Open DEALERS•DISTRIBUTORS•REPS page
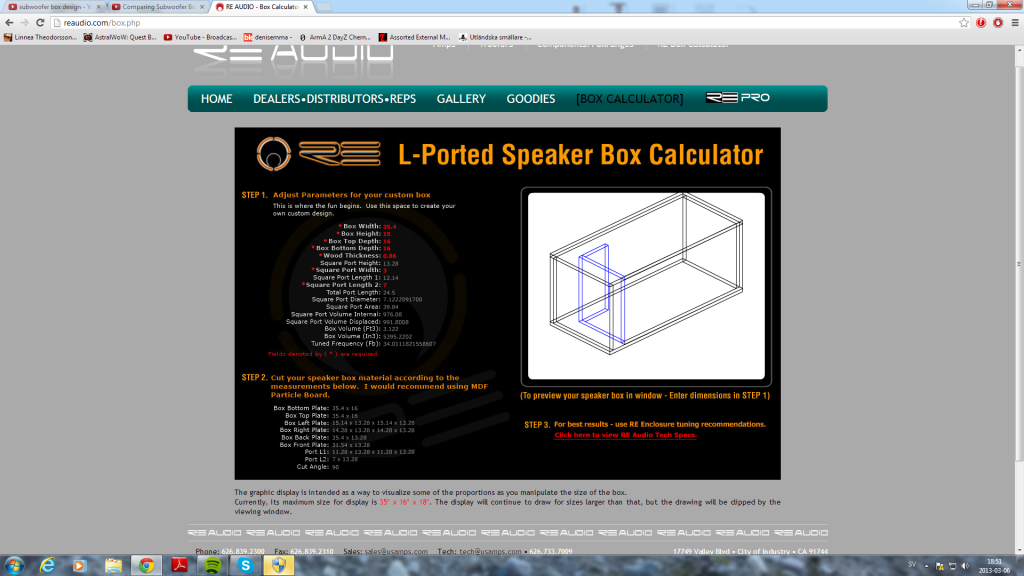Viewport: 1024px width, 576px height. coord(334,99)
